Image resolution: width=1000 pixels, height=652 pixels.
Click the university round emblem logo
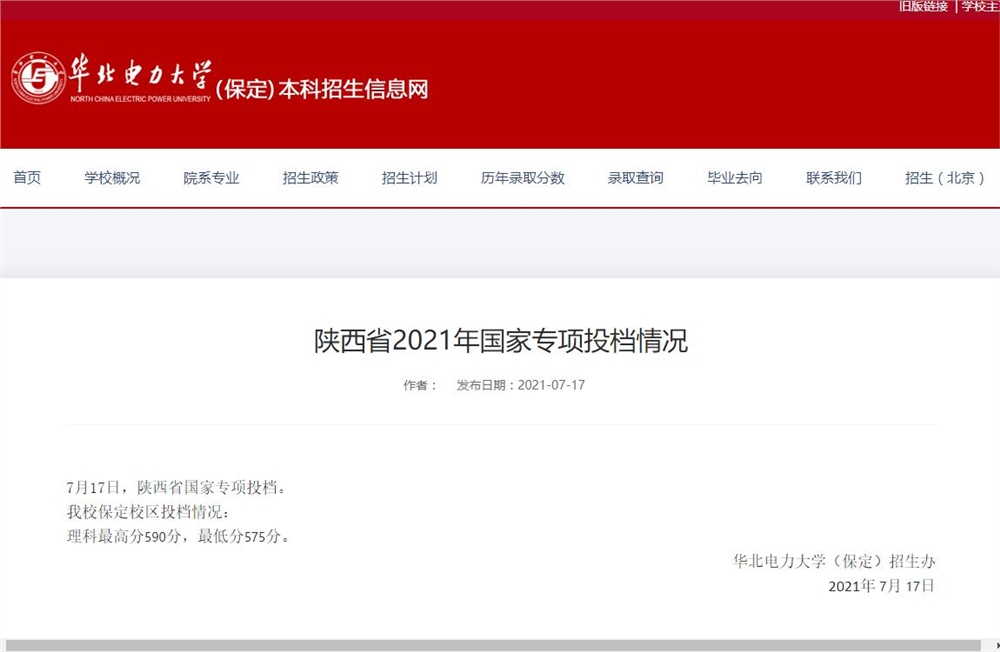point(38,78)
